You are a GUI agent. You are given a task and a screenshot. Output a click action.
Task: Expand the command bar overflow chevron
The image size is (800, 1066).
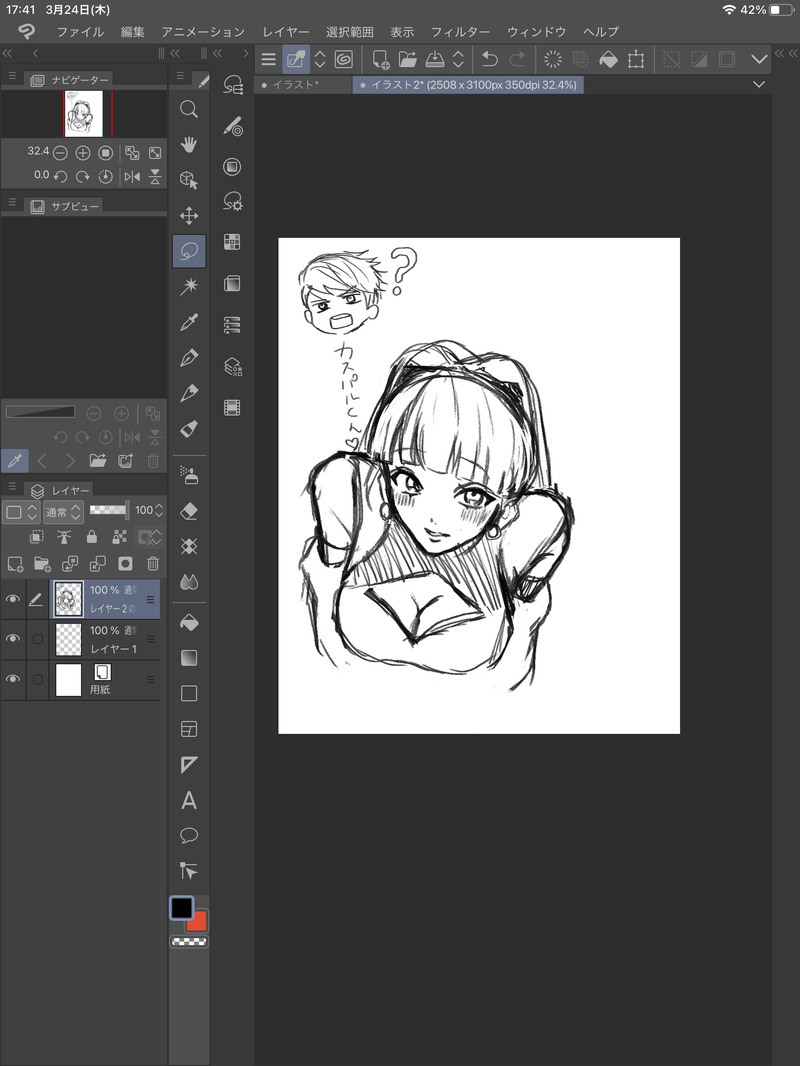click(x=759, y=59)
